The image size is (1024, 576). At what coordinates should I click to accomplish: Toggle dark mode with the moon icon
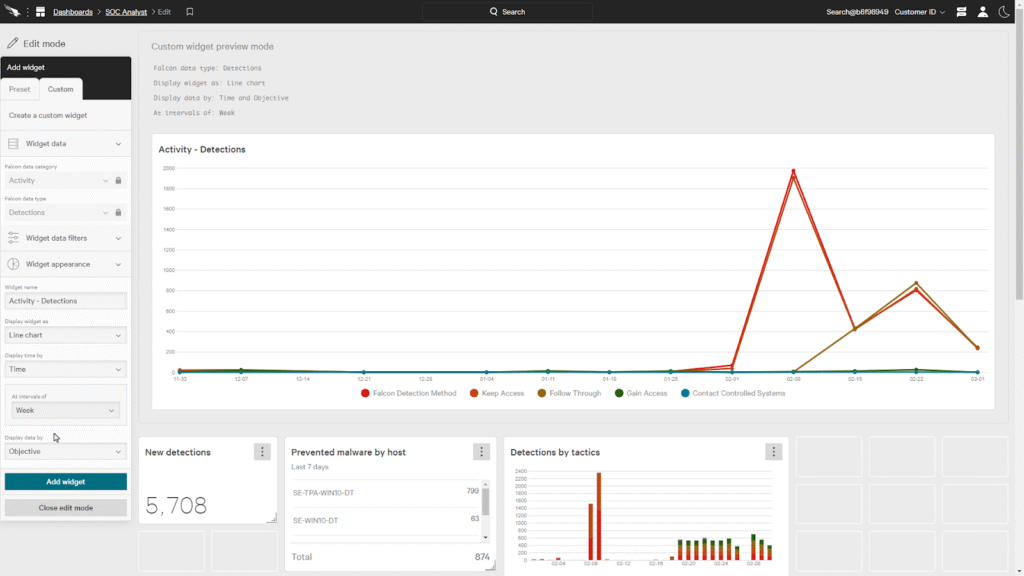(x=1005, y=12)
